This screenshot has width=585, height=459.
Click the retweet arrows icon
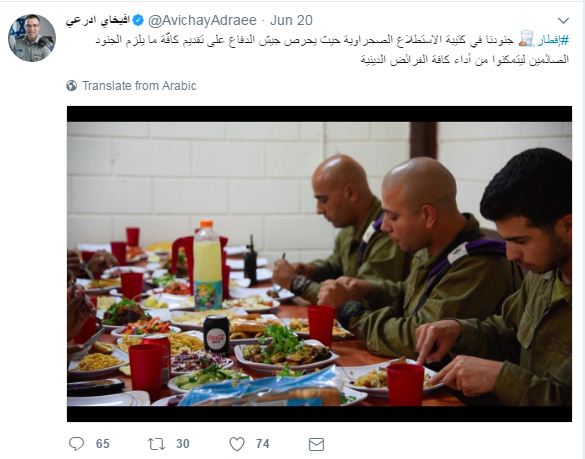coord(156,444)
